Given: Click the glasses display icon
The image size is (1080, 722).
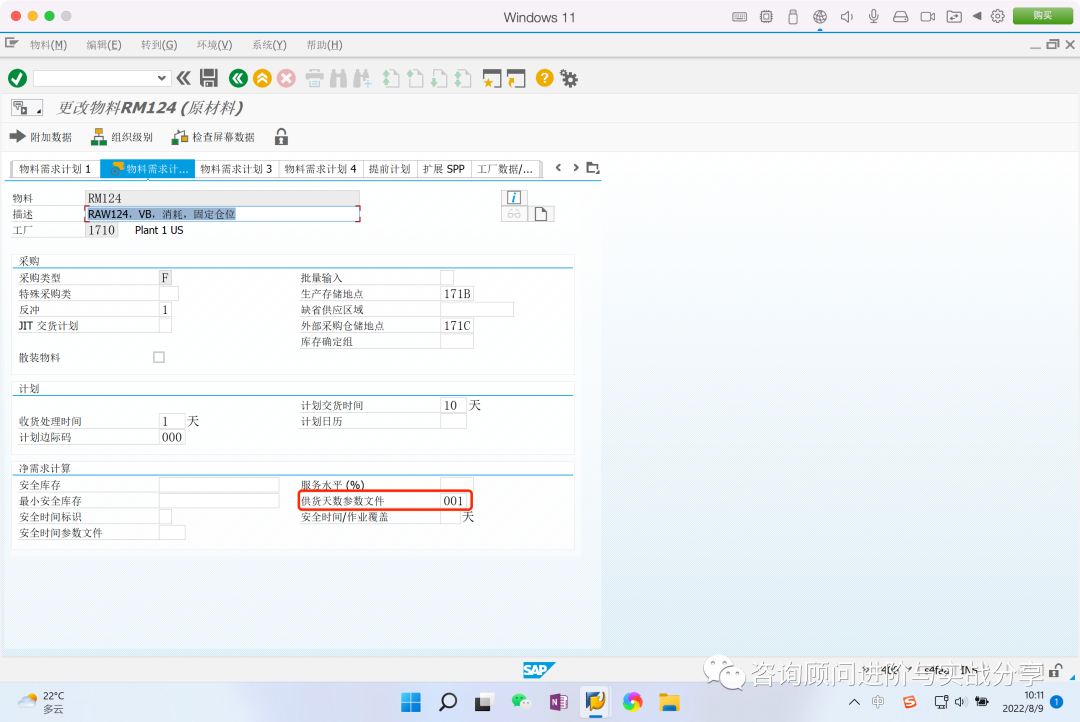Looking at the screenshot, I should 514,214.
